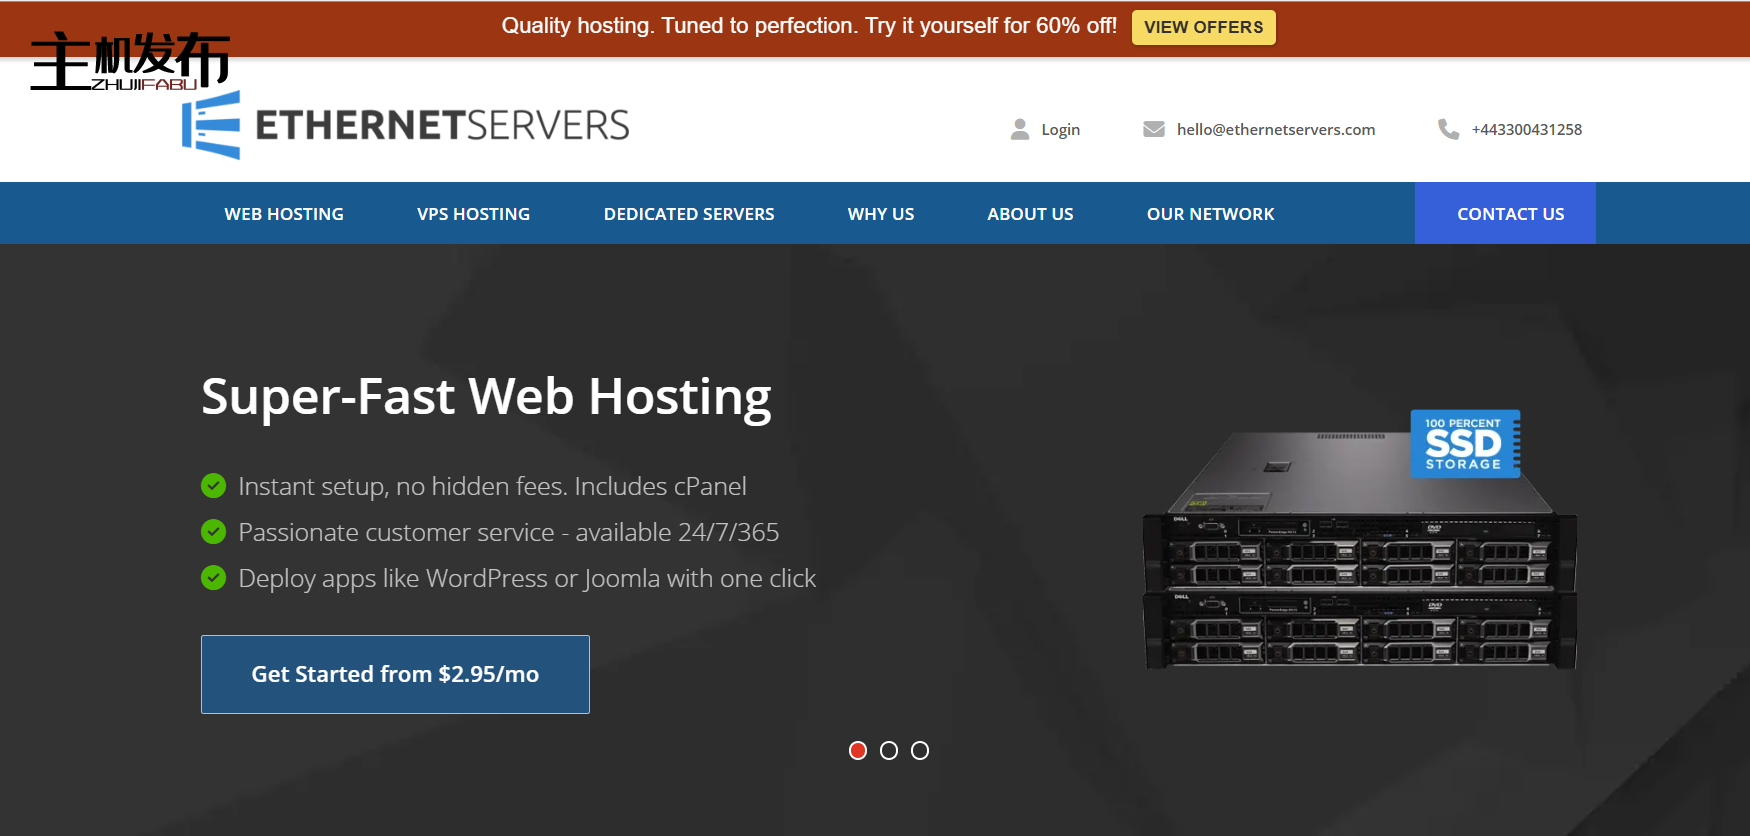The width and height of the screenshot is (1750, 836).
Task: Click the email envelope icon
Action: [x=1154, y=129]
